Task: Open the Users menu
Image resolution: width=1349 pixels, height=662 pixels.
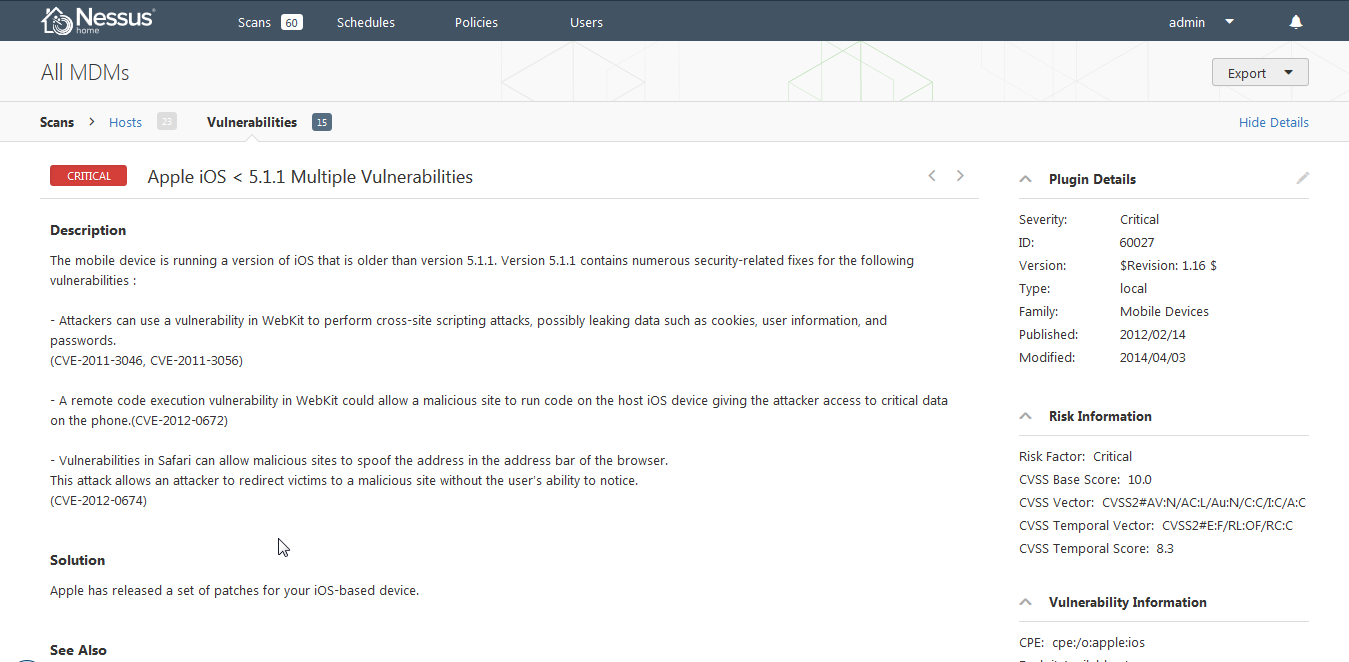Action: pos(586,22)
